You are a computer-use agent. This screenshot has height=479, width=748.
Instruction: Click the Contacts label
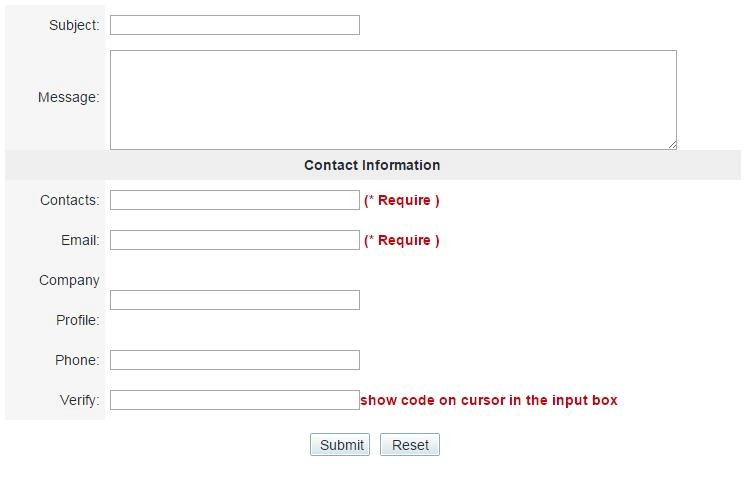(x=70, y=200)
